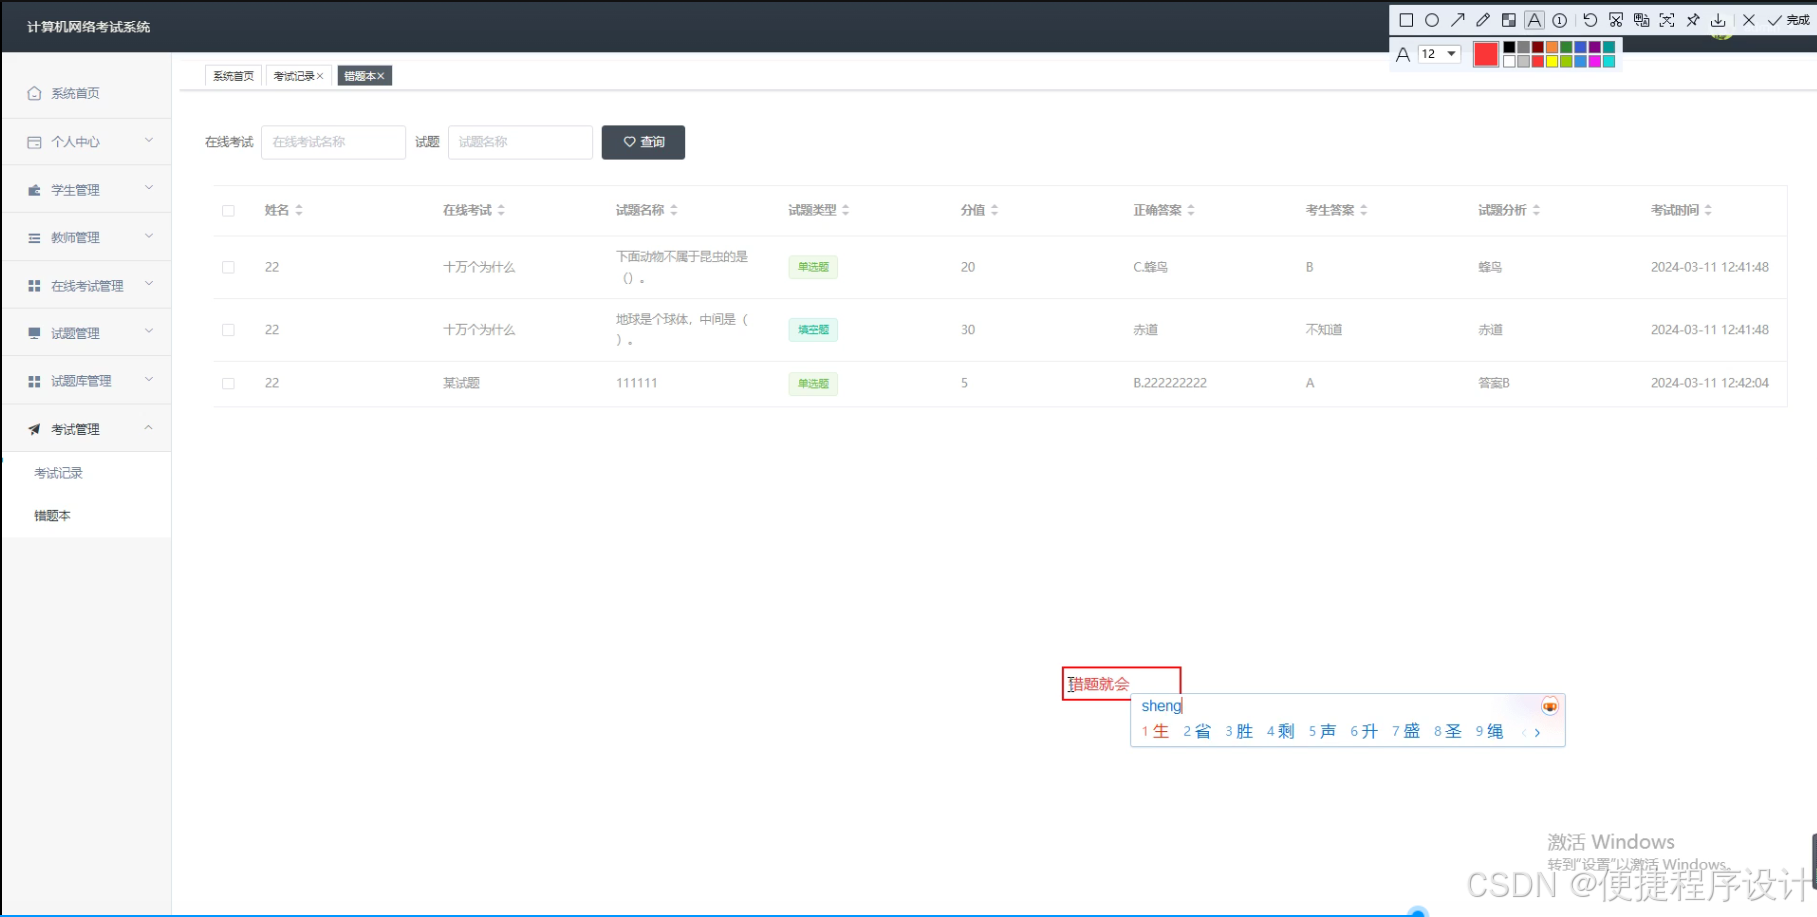1817x917 pixels.
Task: Open 考试记录 in the sidebar submenu
Action: (58, 473)
